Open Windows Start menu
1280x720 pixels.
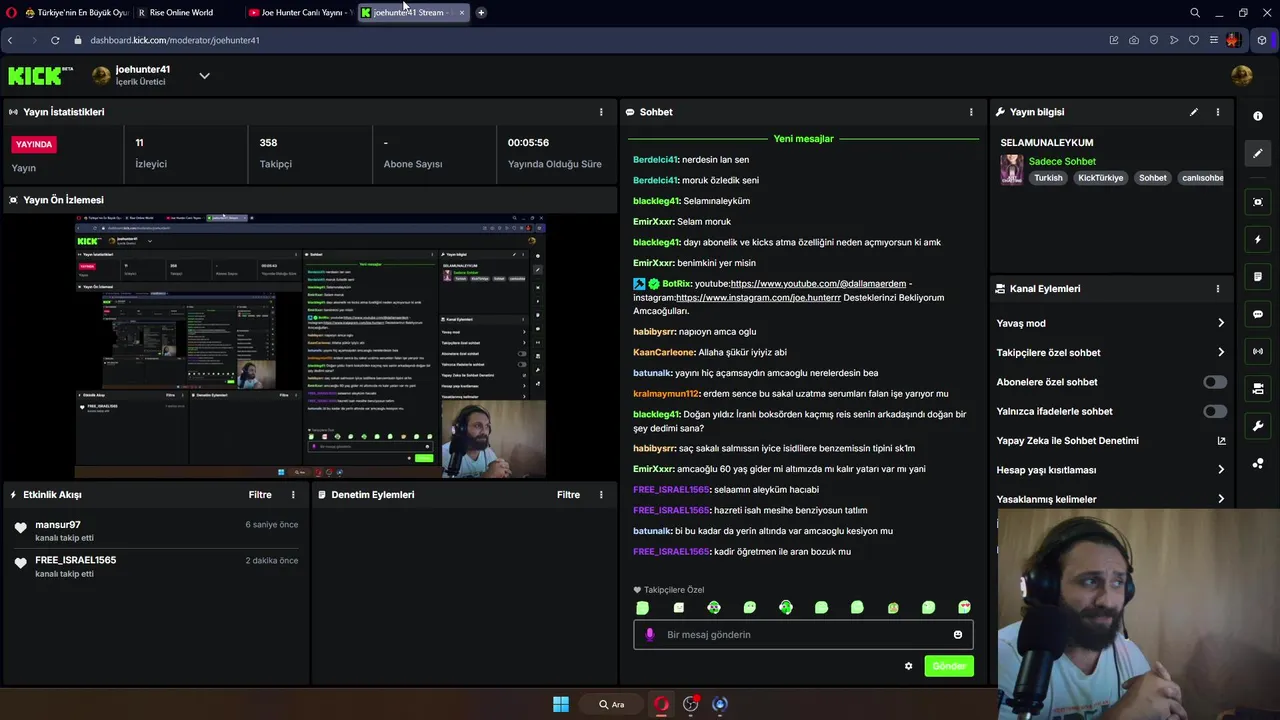[561, 704]
